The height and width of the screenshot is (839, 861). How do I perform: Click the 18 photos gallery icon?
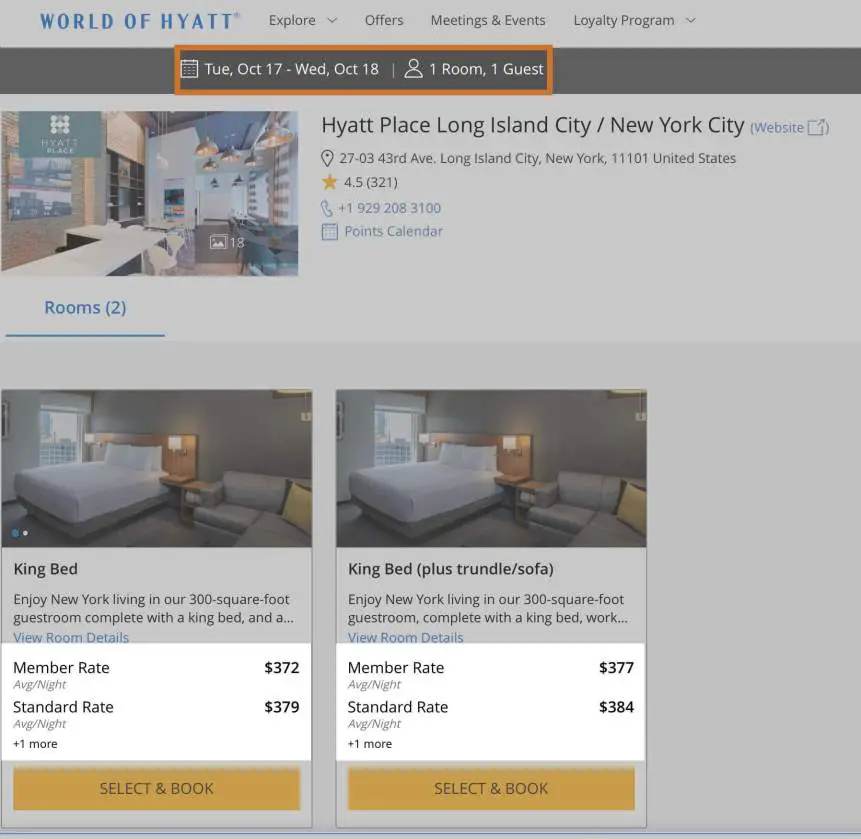[227, 242]
